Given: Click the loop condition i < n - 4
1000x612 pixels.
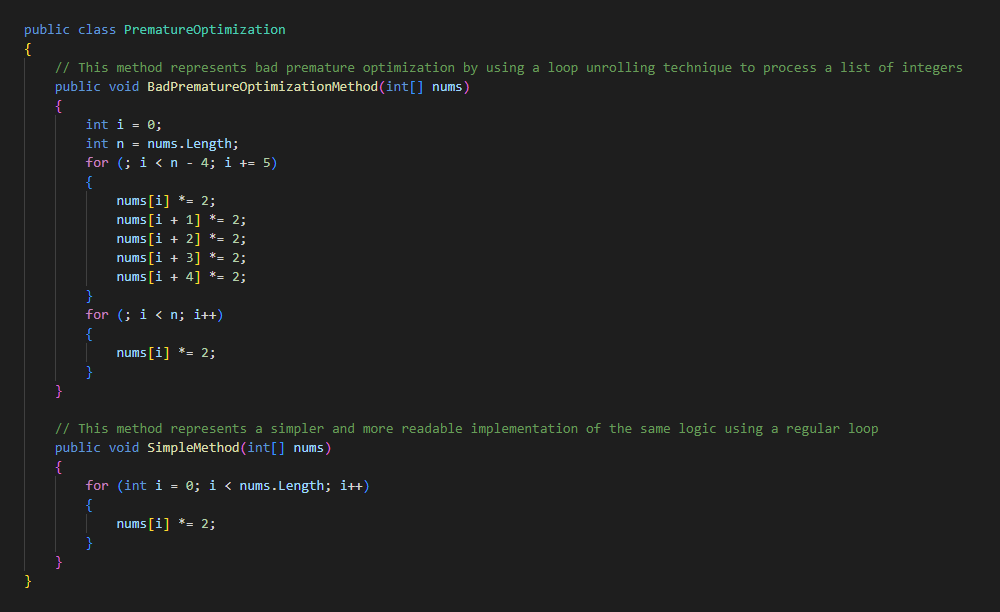Looking at the screenshot, I should 176,162.
